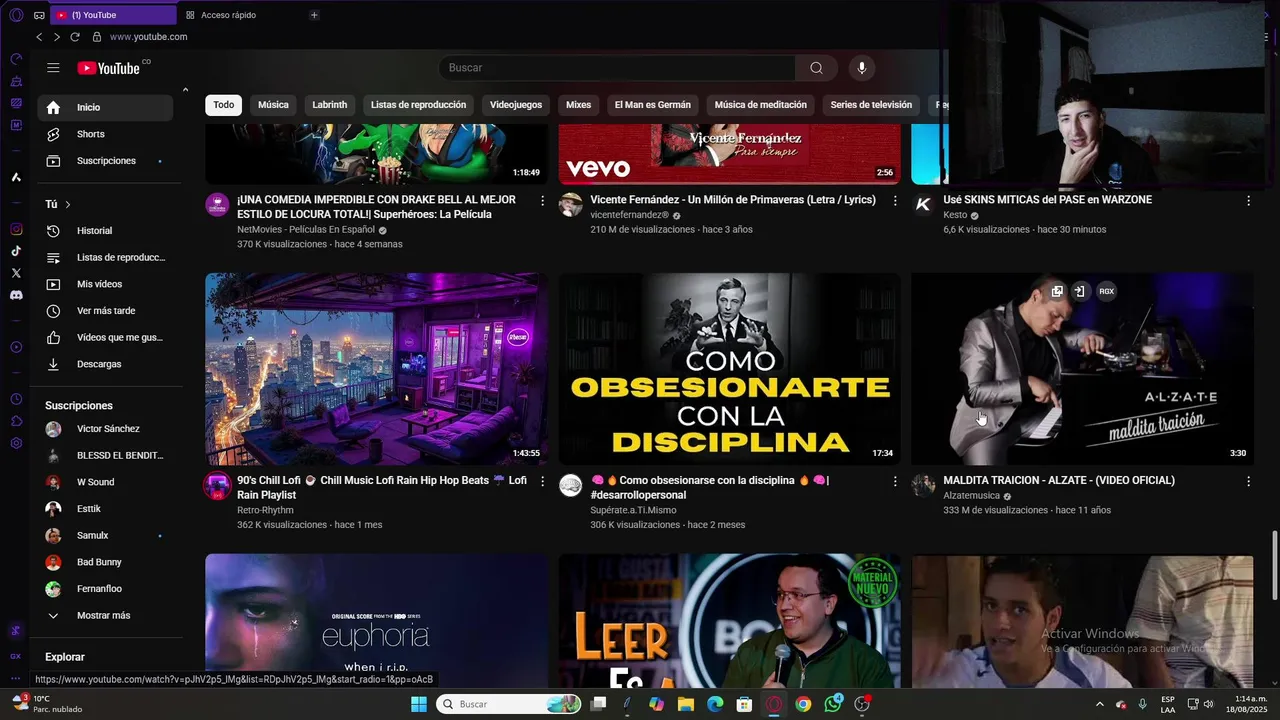The height and width of the screenshot is (720, 1280).
Task: Select the Música de meditación chip
Action: click(760, 105)
